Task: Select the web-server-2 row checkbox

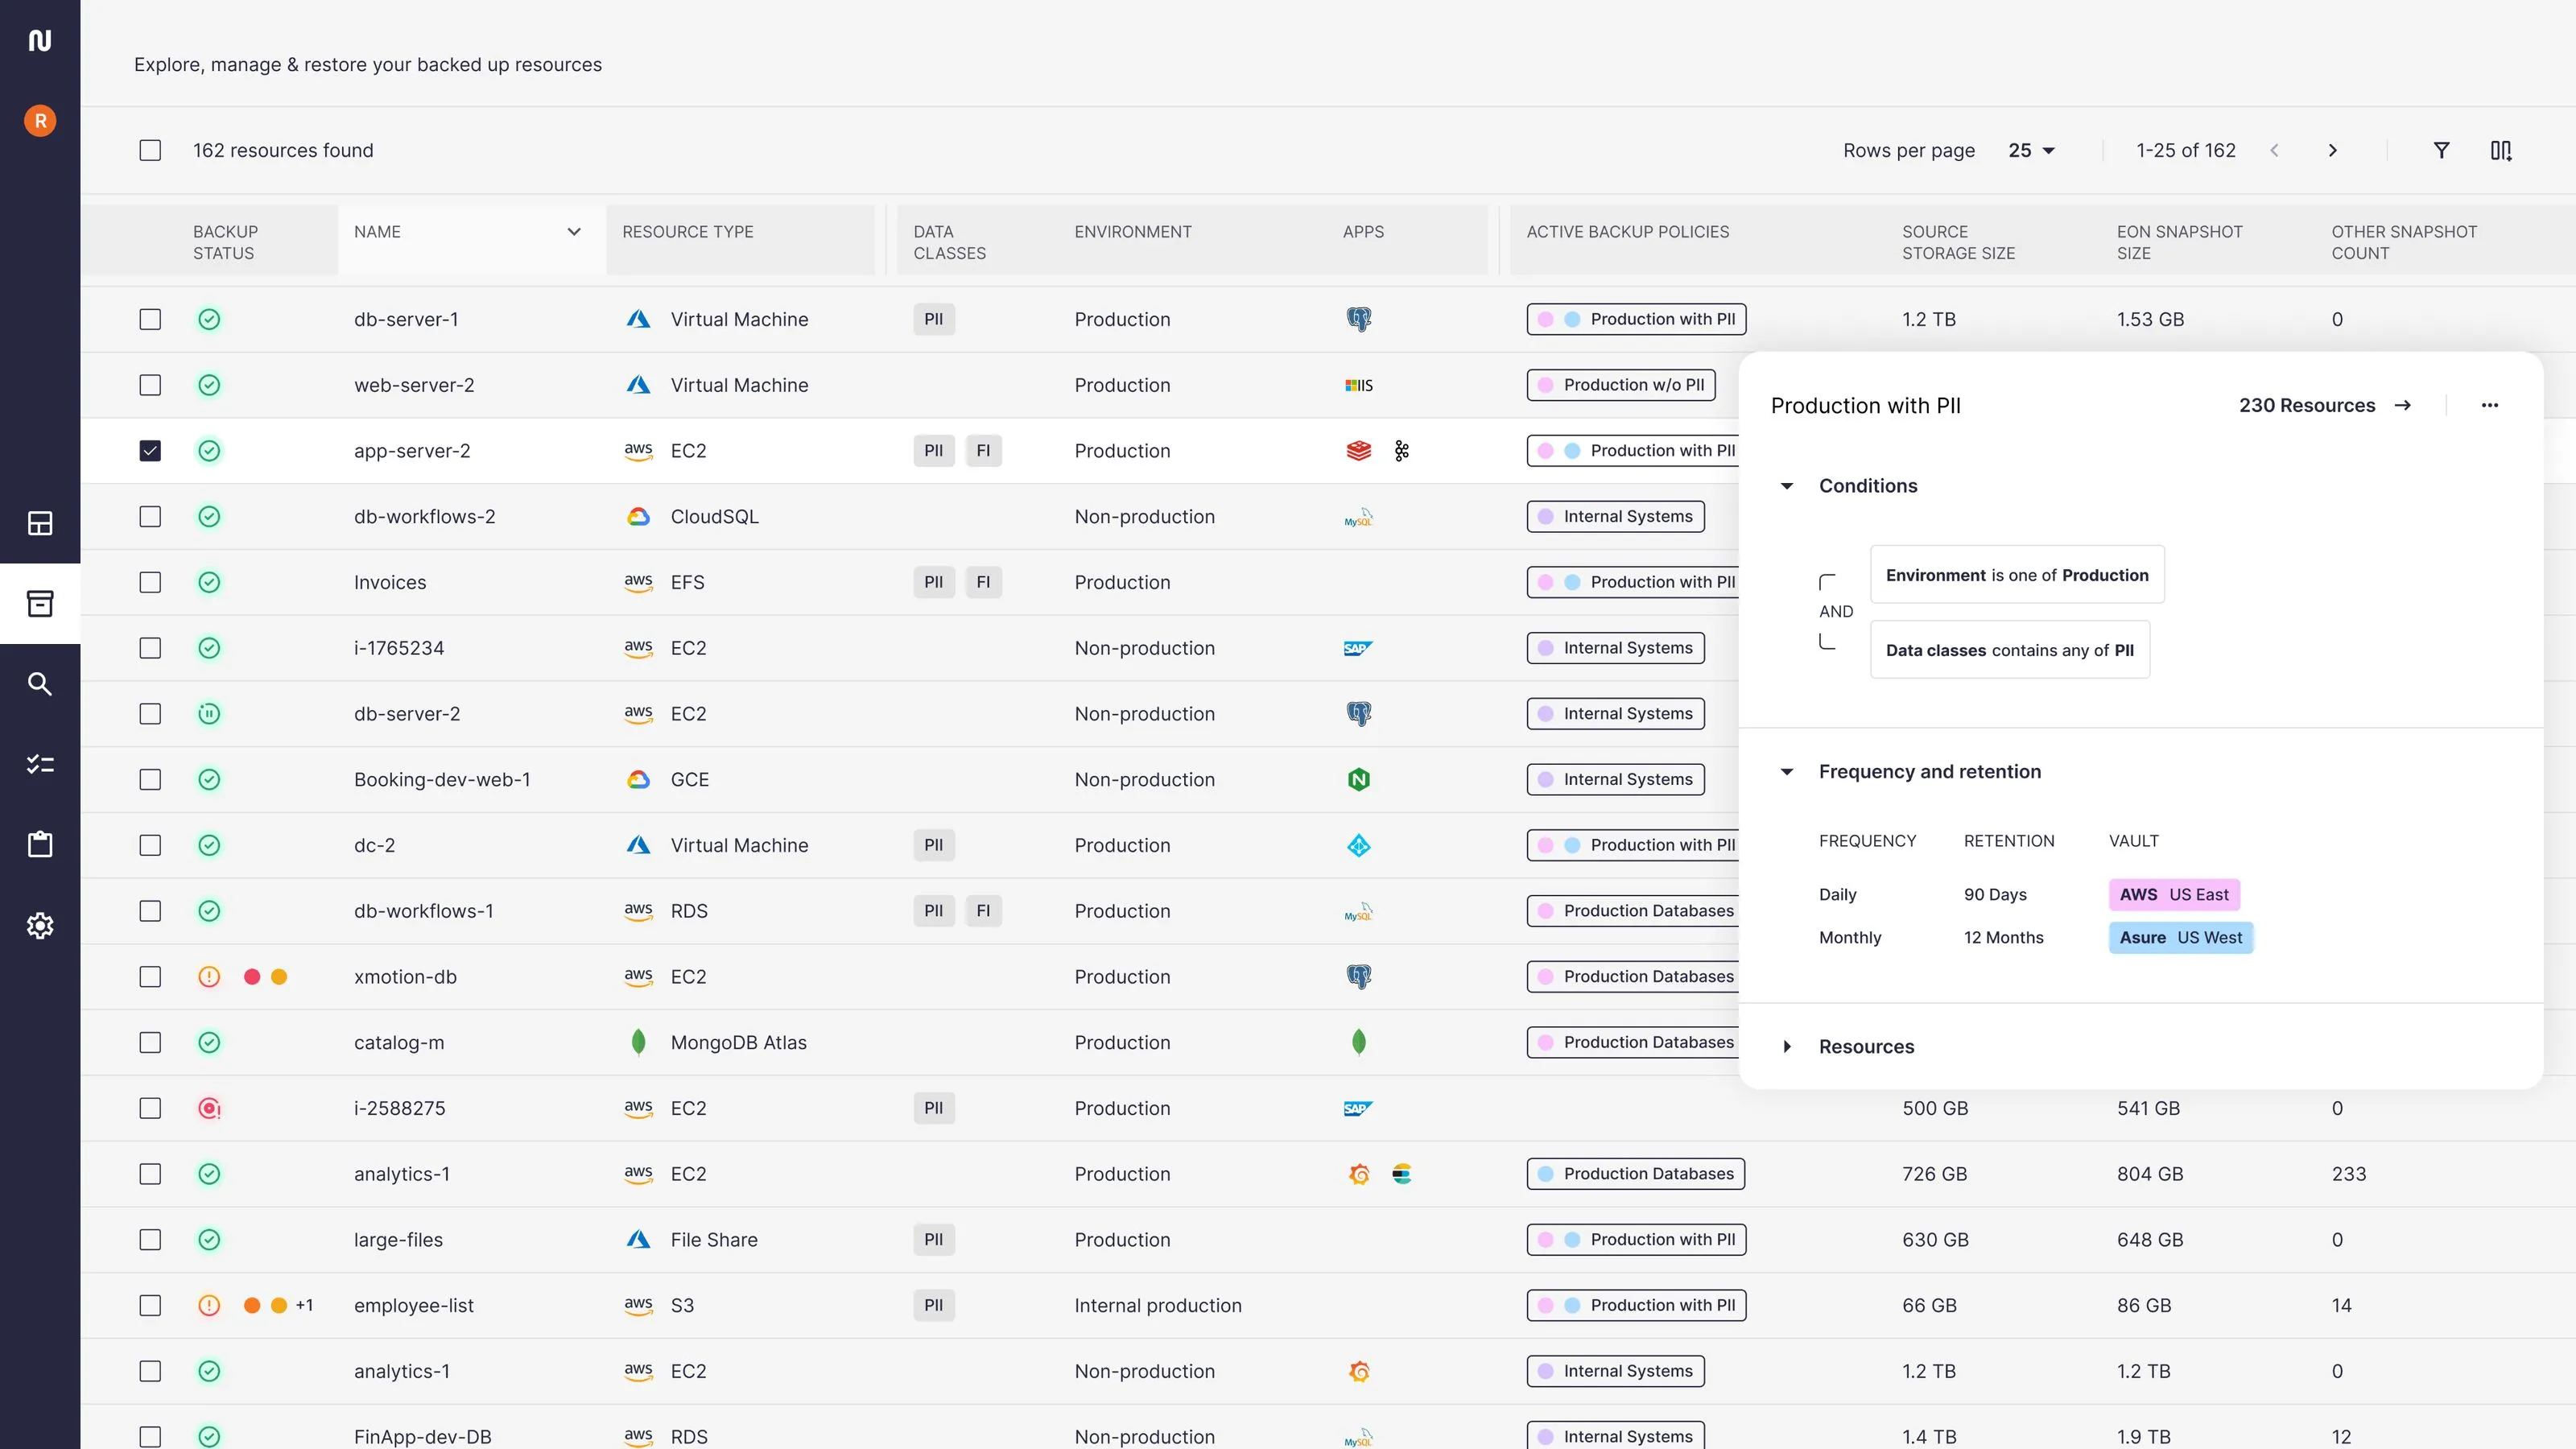Action: (150, 385)
